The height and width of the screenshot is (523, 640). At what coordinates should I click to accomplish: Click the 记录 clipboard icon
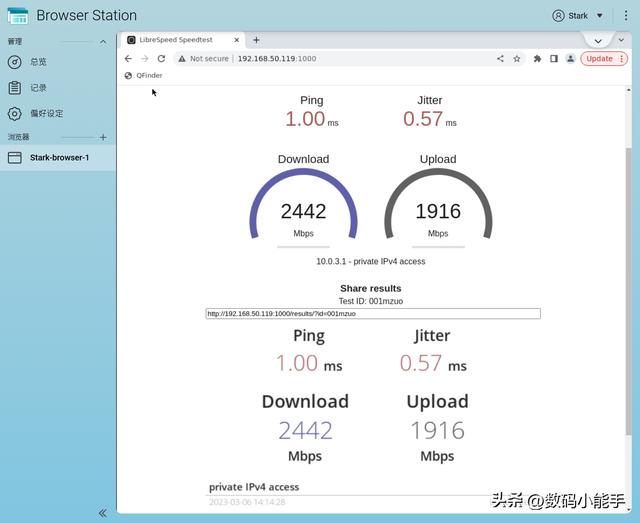point(15,88)
